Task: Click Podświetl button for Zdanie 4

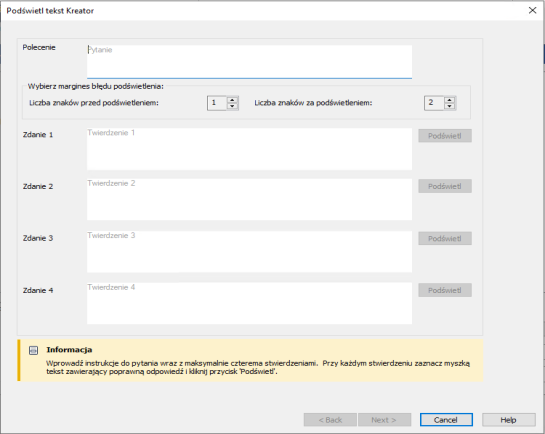Action: [x=445, y=290]
